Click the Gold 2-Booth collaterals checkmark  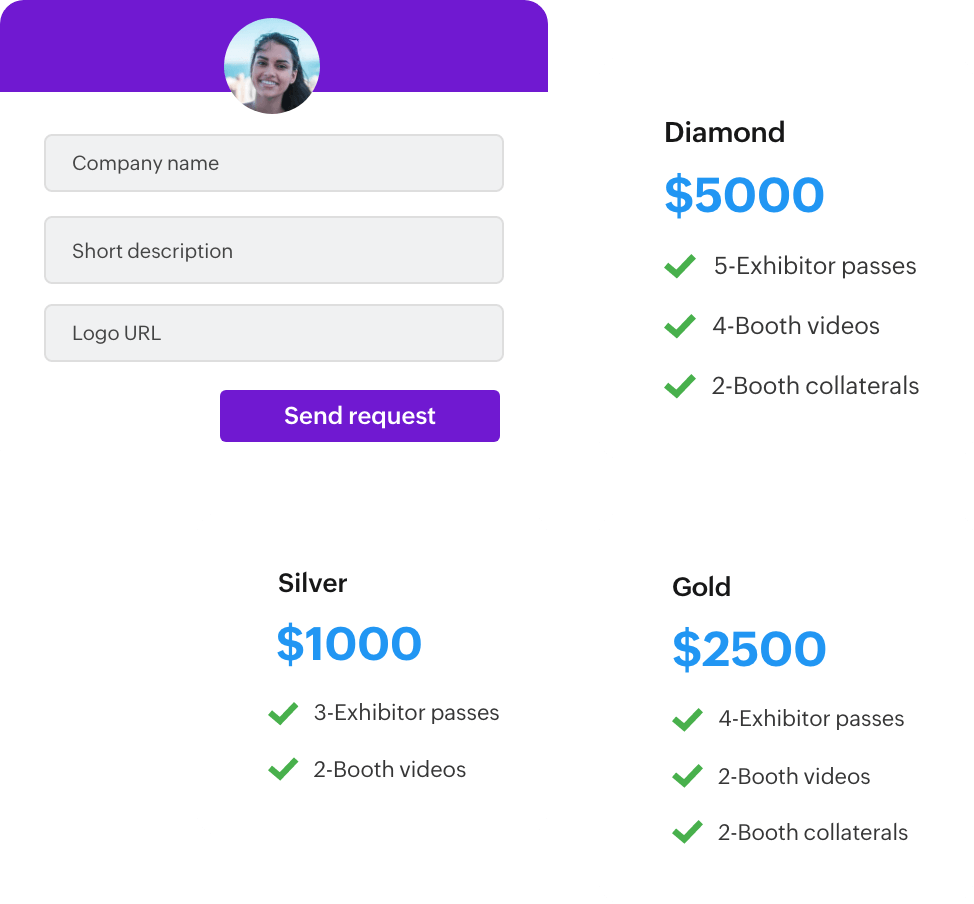[687, 832]
